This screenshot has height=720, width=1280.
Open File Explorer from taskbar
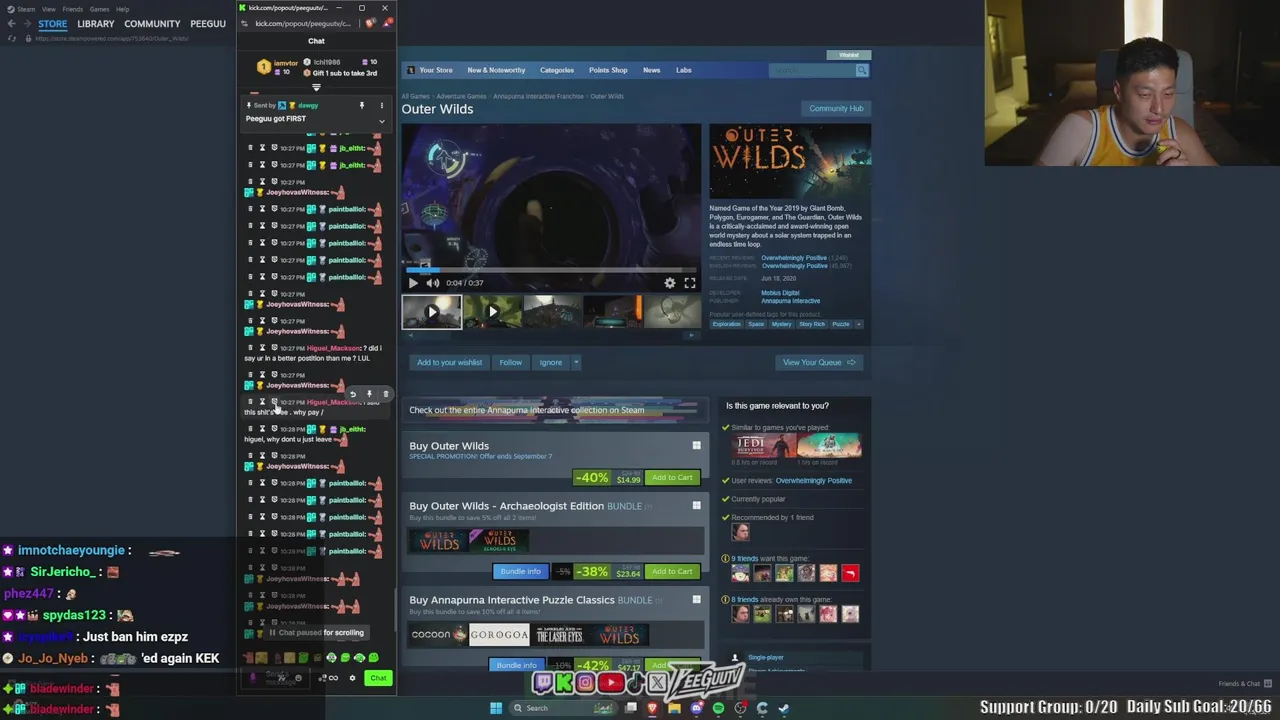click(675, 708)
